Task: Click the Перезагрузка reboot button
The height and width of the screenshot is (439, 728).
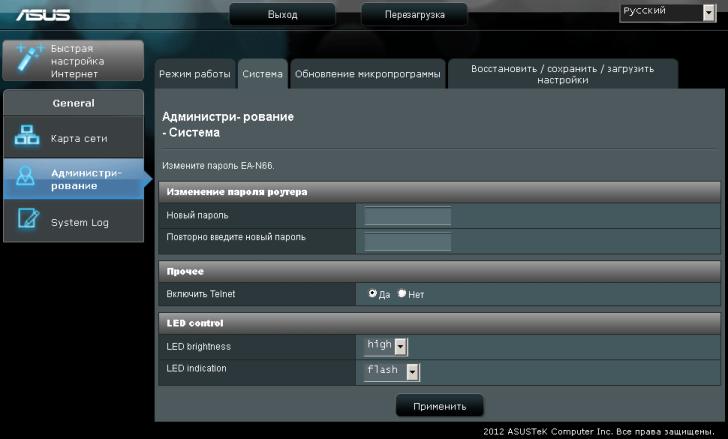Action: (x=414, y=15)
